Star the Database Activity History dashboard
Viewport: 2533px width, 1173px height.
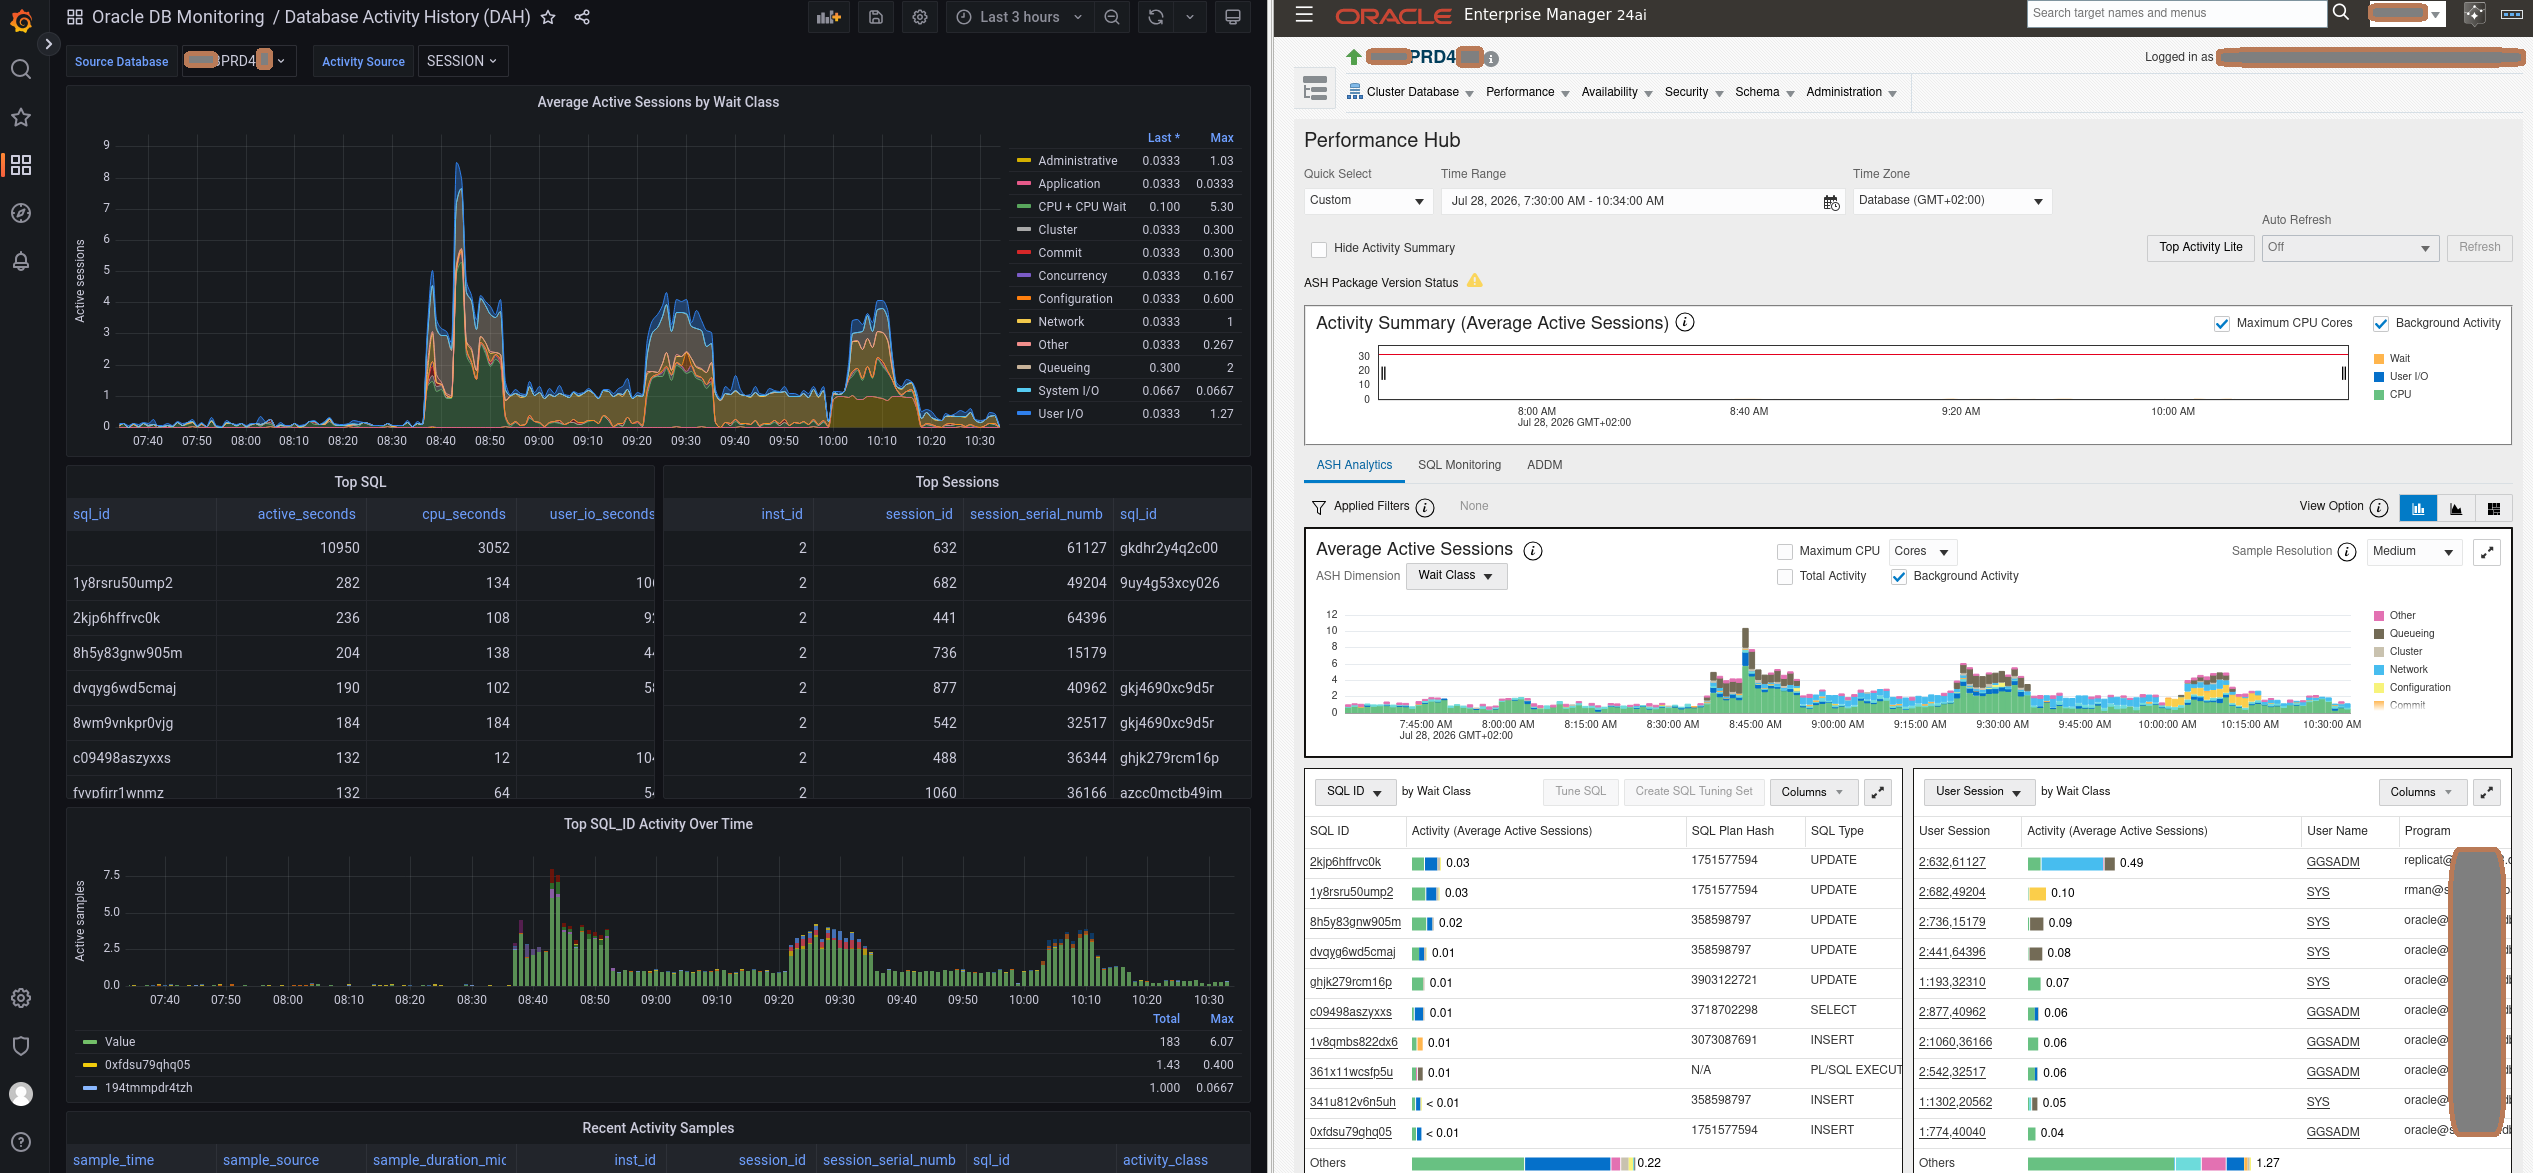[x=548, y=17]
